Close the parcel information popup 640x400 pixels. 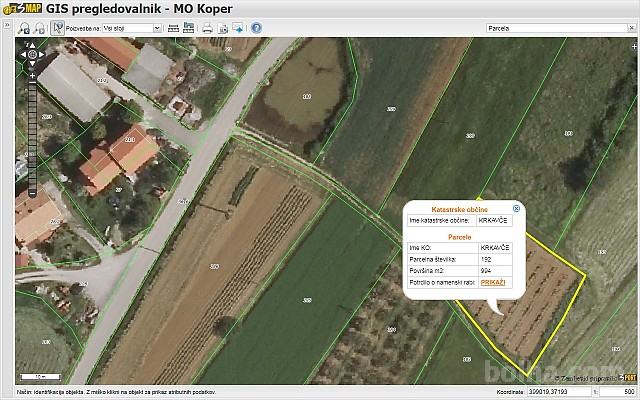click(x=516, y=208)
